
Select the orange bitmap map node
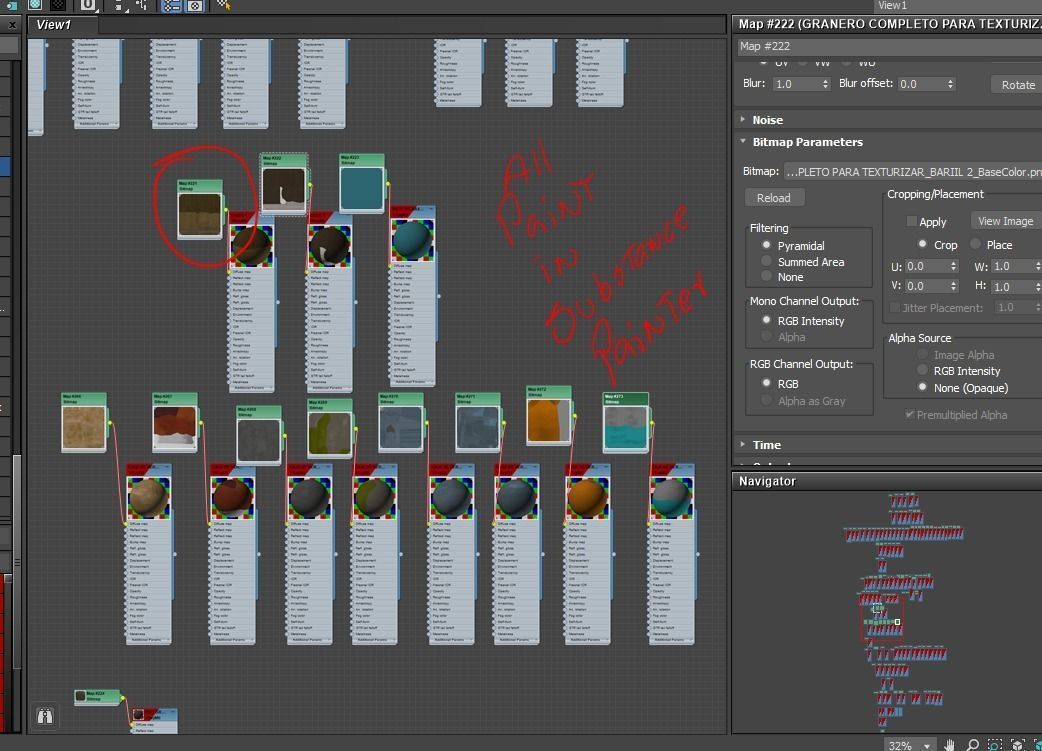coord(548,416)
